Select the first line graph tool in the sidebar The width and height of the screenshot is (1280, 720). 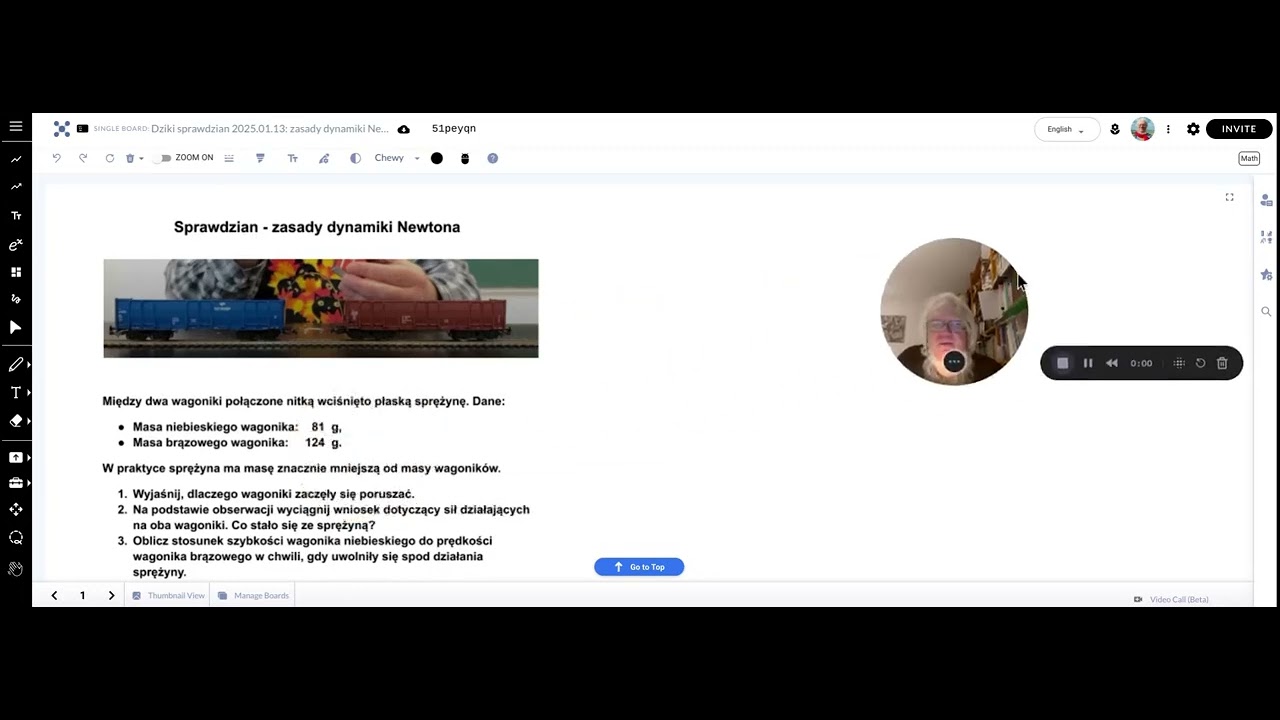pyautogui.click(x=16, y=159)
